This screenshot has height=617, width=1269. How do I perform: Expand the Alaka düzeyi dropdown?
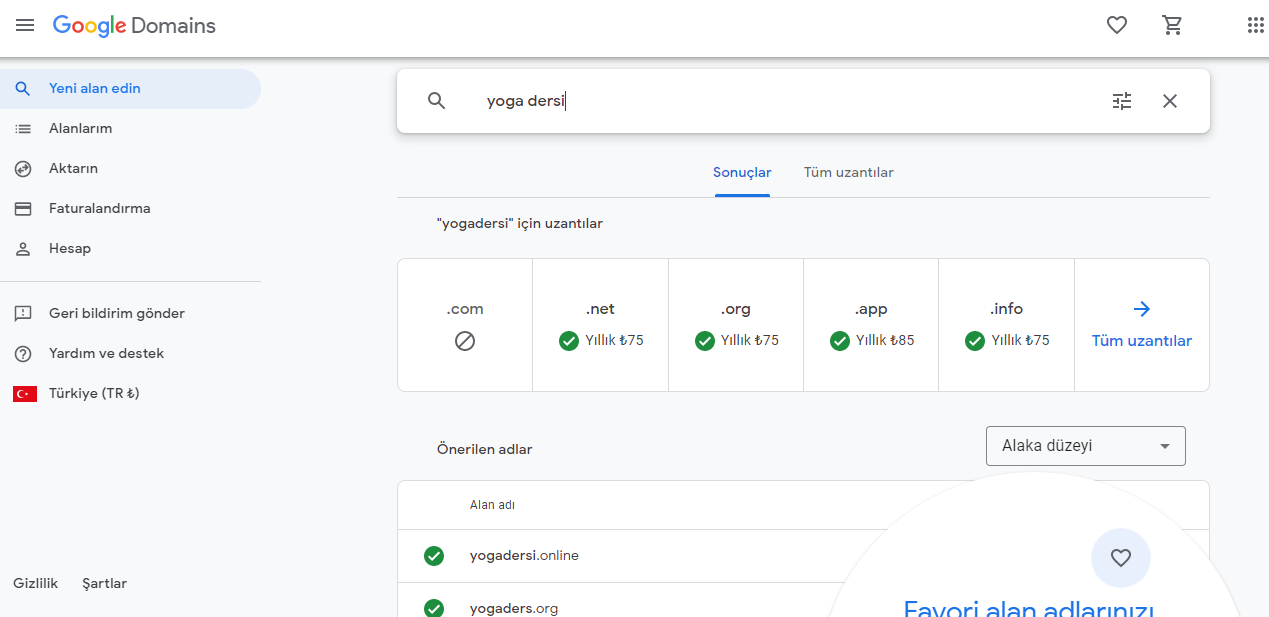pos(1085,446)
